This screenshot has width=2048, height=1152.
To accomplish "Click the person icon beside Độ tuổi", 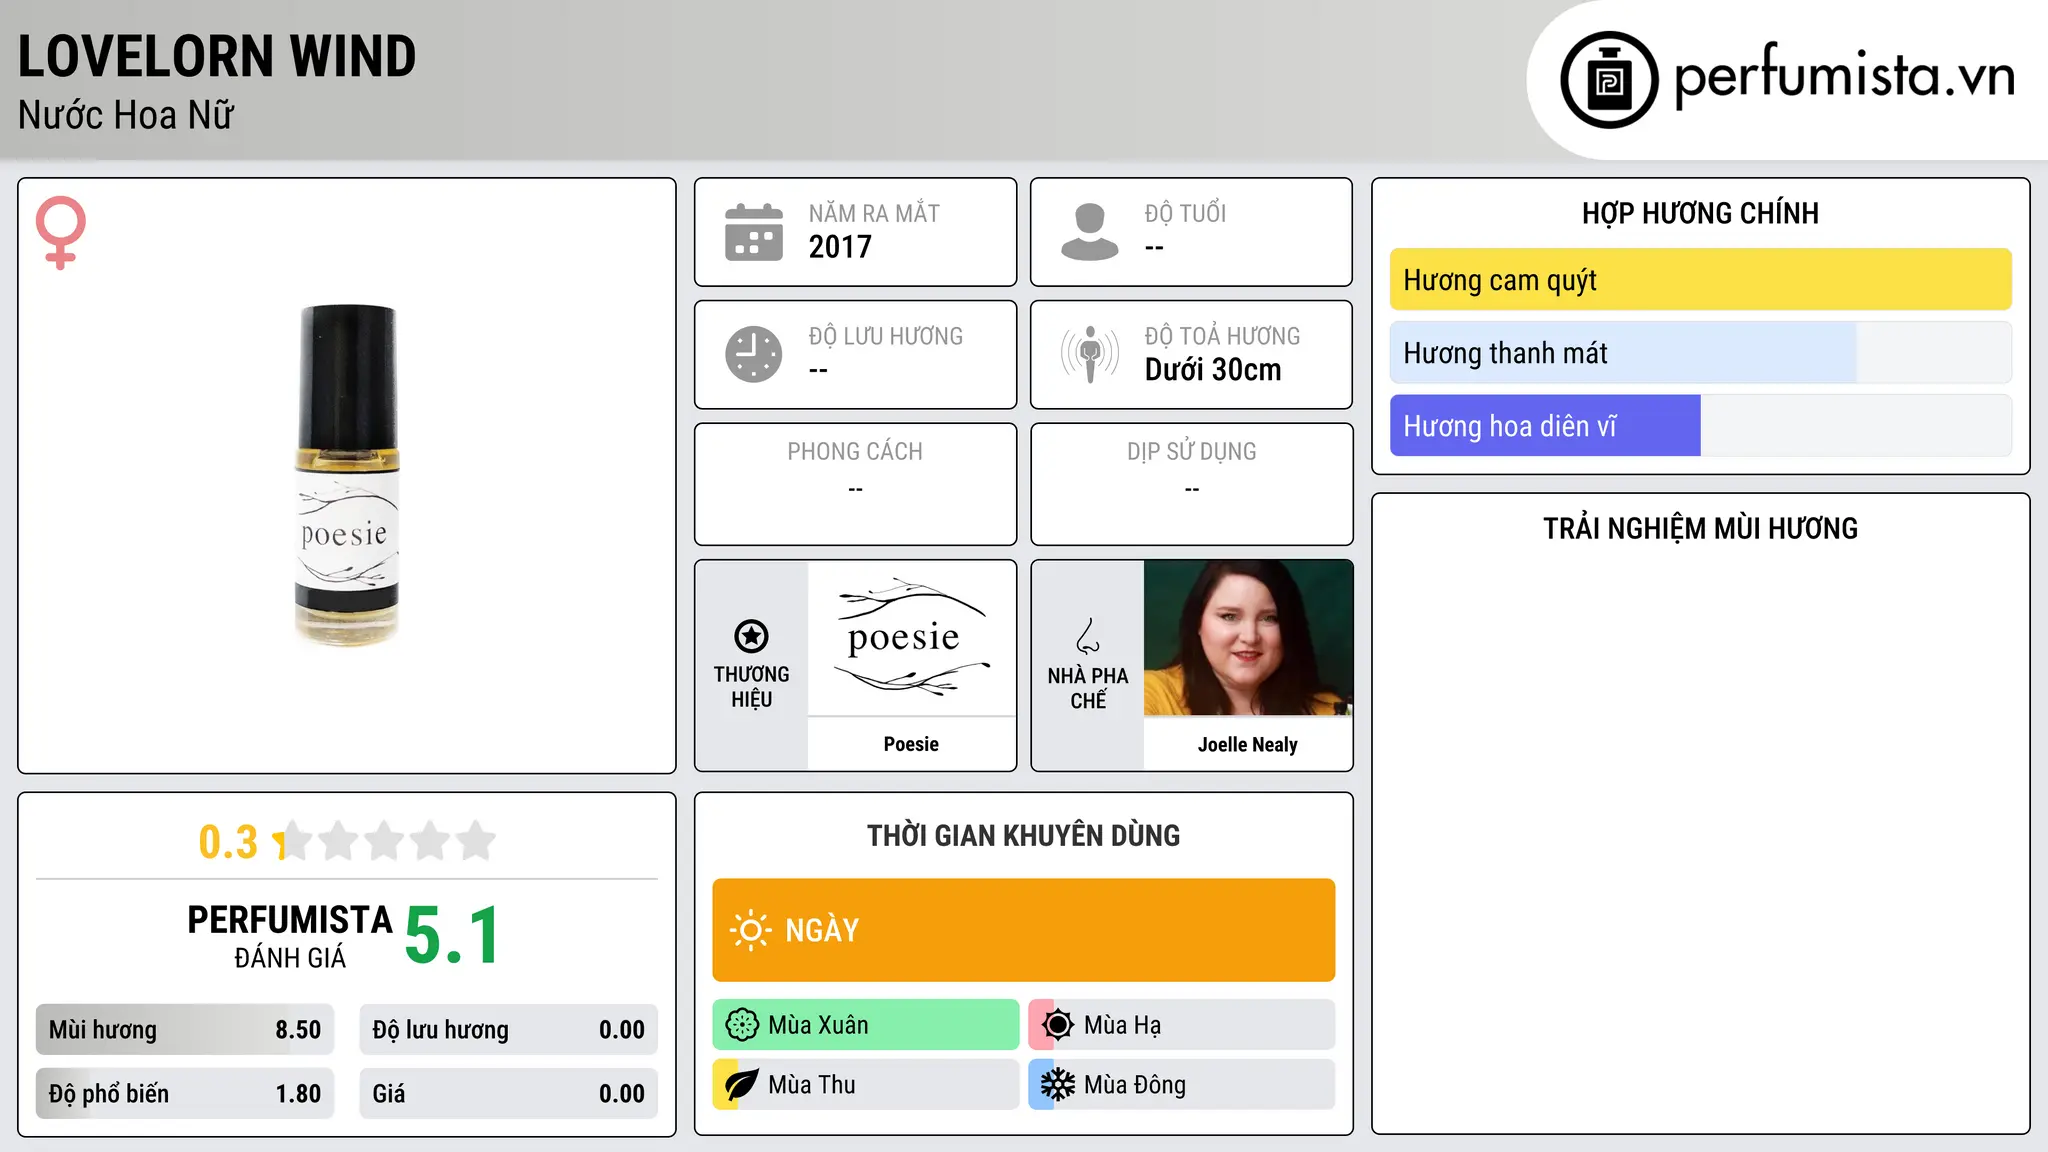I will pos(1089,232).
